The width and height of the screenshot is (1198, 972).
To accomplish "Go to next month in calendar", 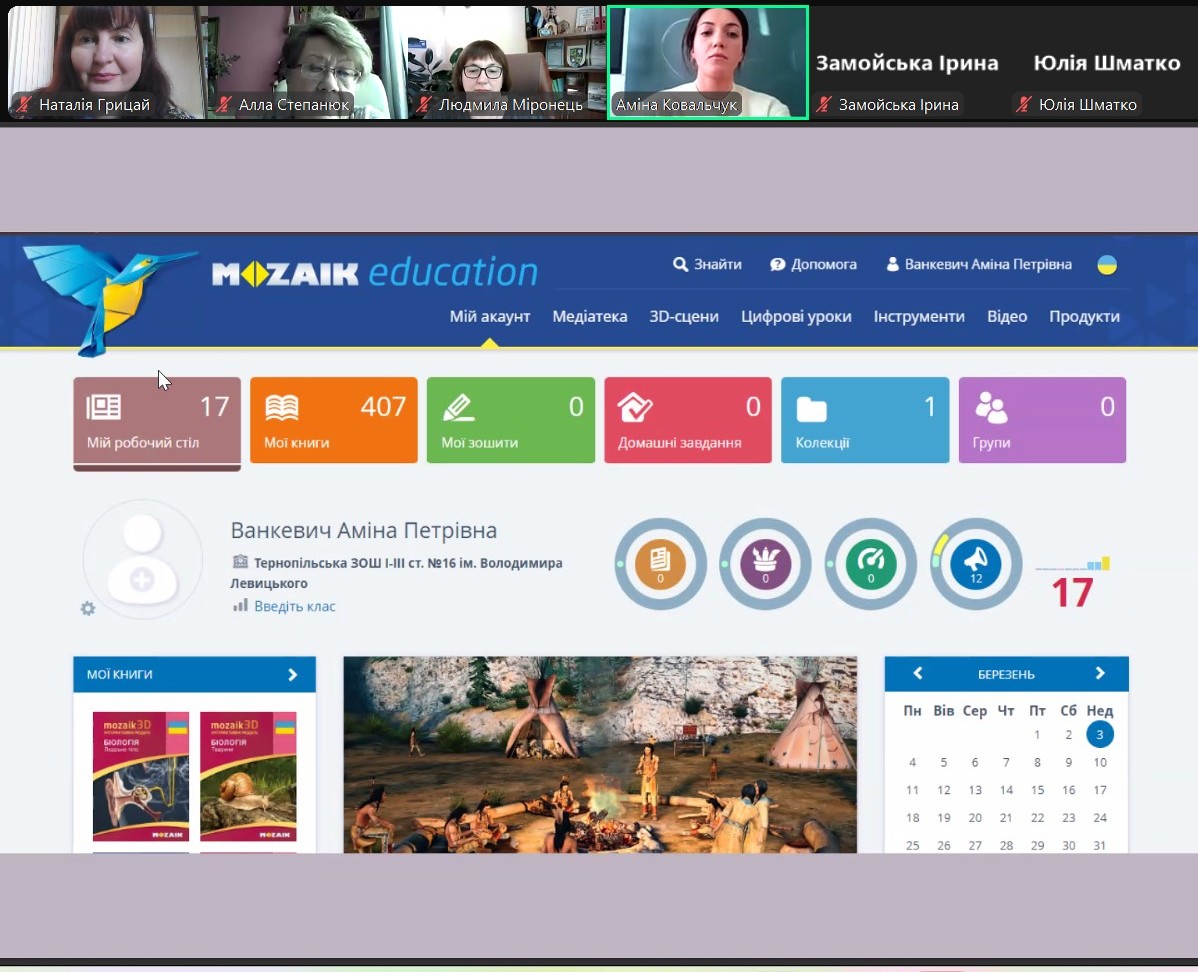I will coord(1100,674).
